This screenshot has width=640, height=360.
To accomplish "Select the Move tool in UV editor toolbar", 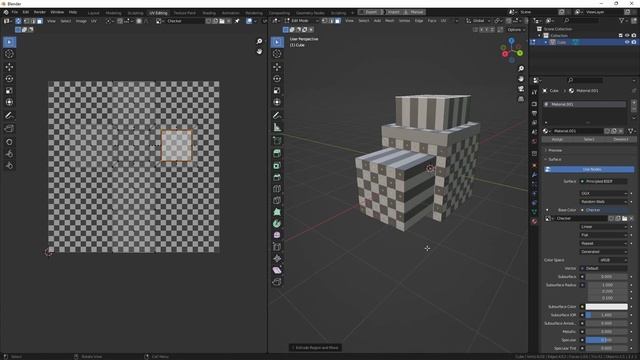I will (x=9, y=67).
